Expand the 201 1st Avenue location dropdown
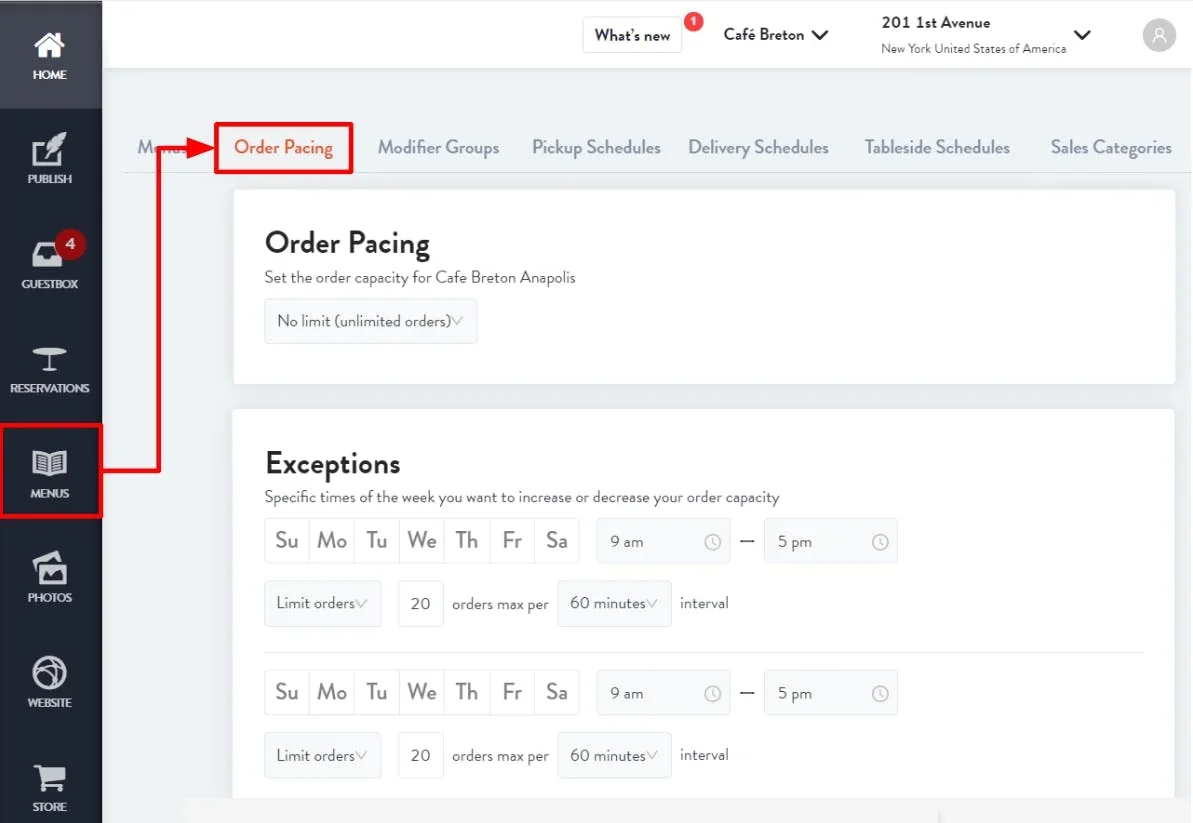This screenshot has width=1193, height=823. 986,35
